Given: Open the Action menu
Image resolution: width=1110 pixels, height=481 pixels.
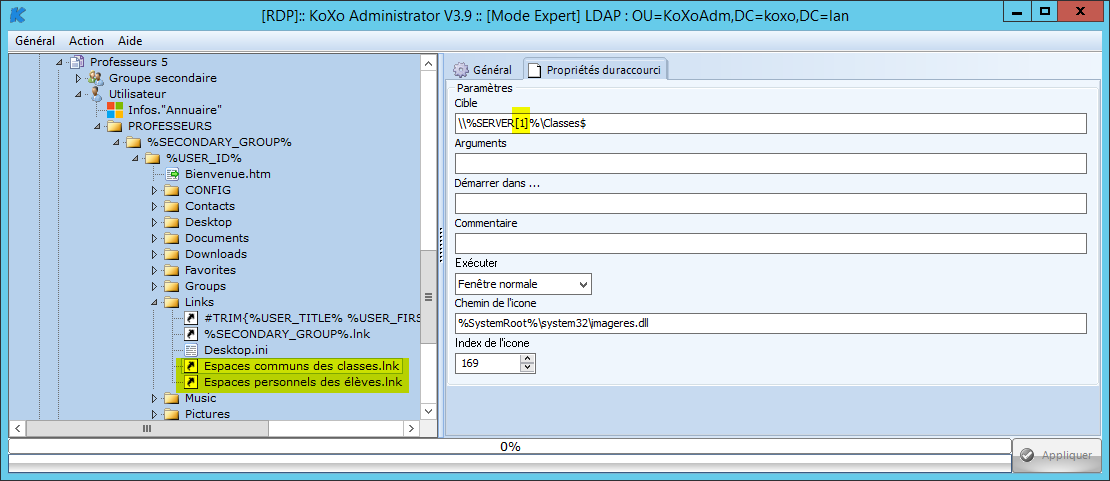Looking at the screenshot, I should pyautogui.click(x=86, y=41).
